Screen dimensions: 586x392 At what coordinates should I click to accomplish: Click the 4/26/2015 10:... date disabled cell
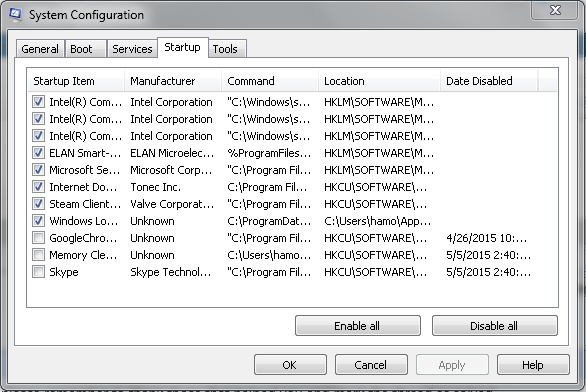tap(487, 238)
